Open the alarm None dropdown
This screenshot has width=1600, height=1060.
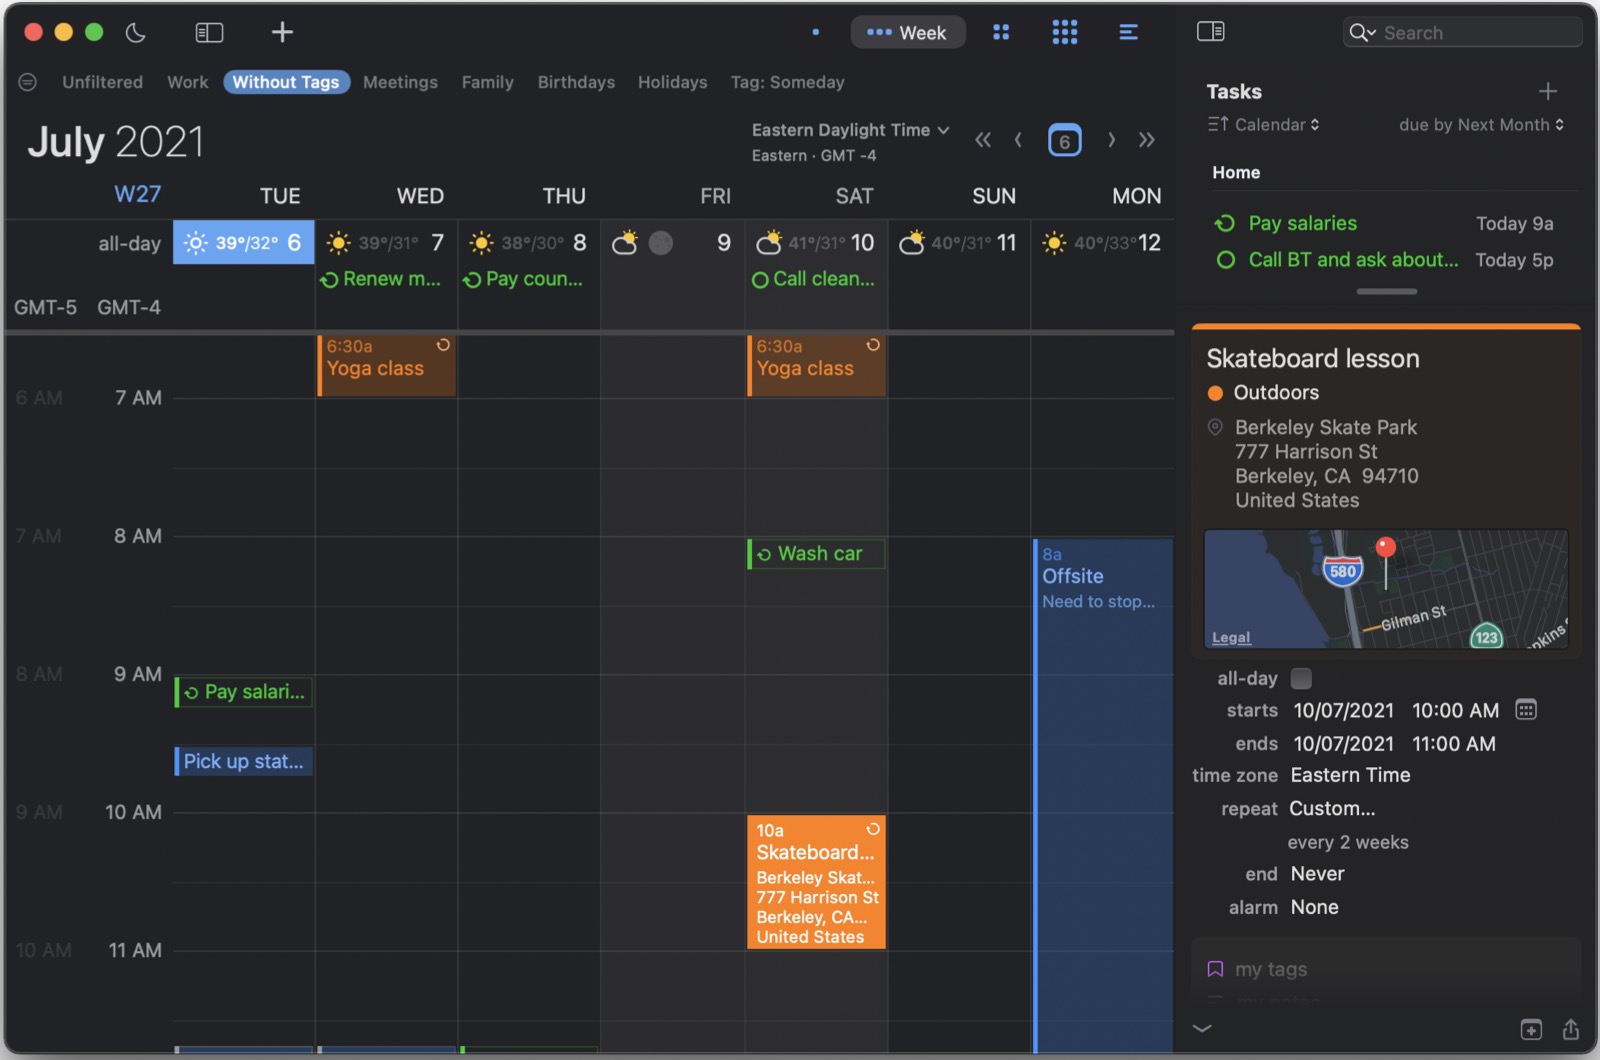[x=1314, y=907]
